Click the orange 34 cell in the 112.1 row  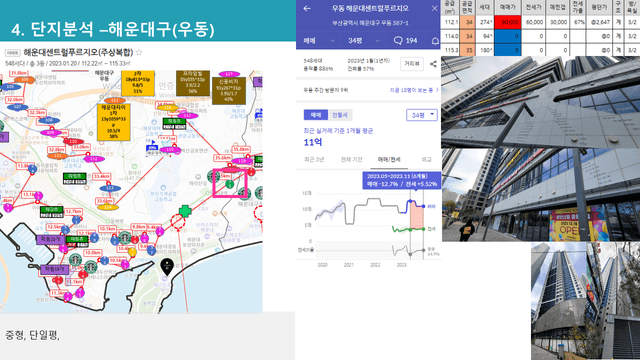click(467, 22)
